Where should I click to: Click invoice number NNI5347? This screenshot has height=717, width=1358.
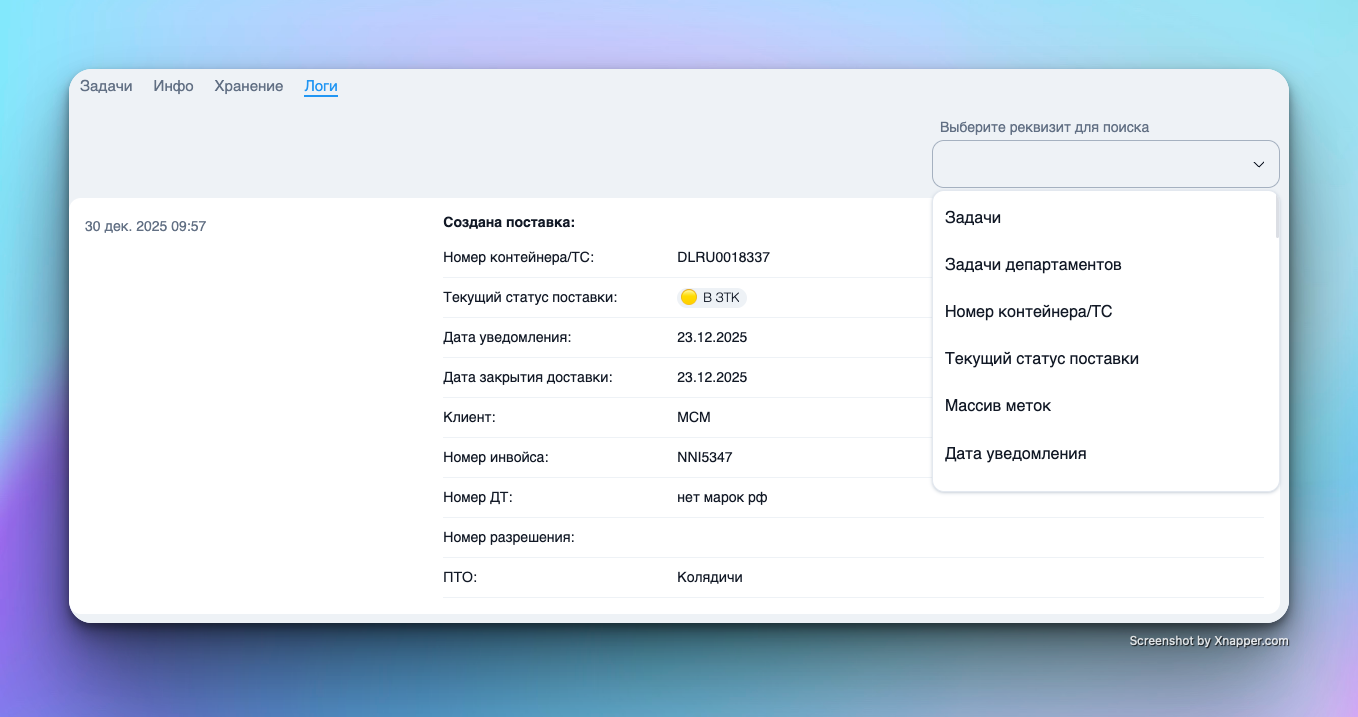point(704,457)
